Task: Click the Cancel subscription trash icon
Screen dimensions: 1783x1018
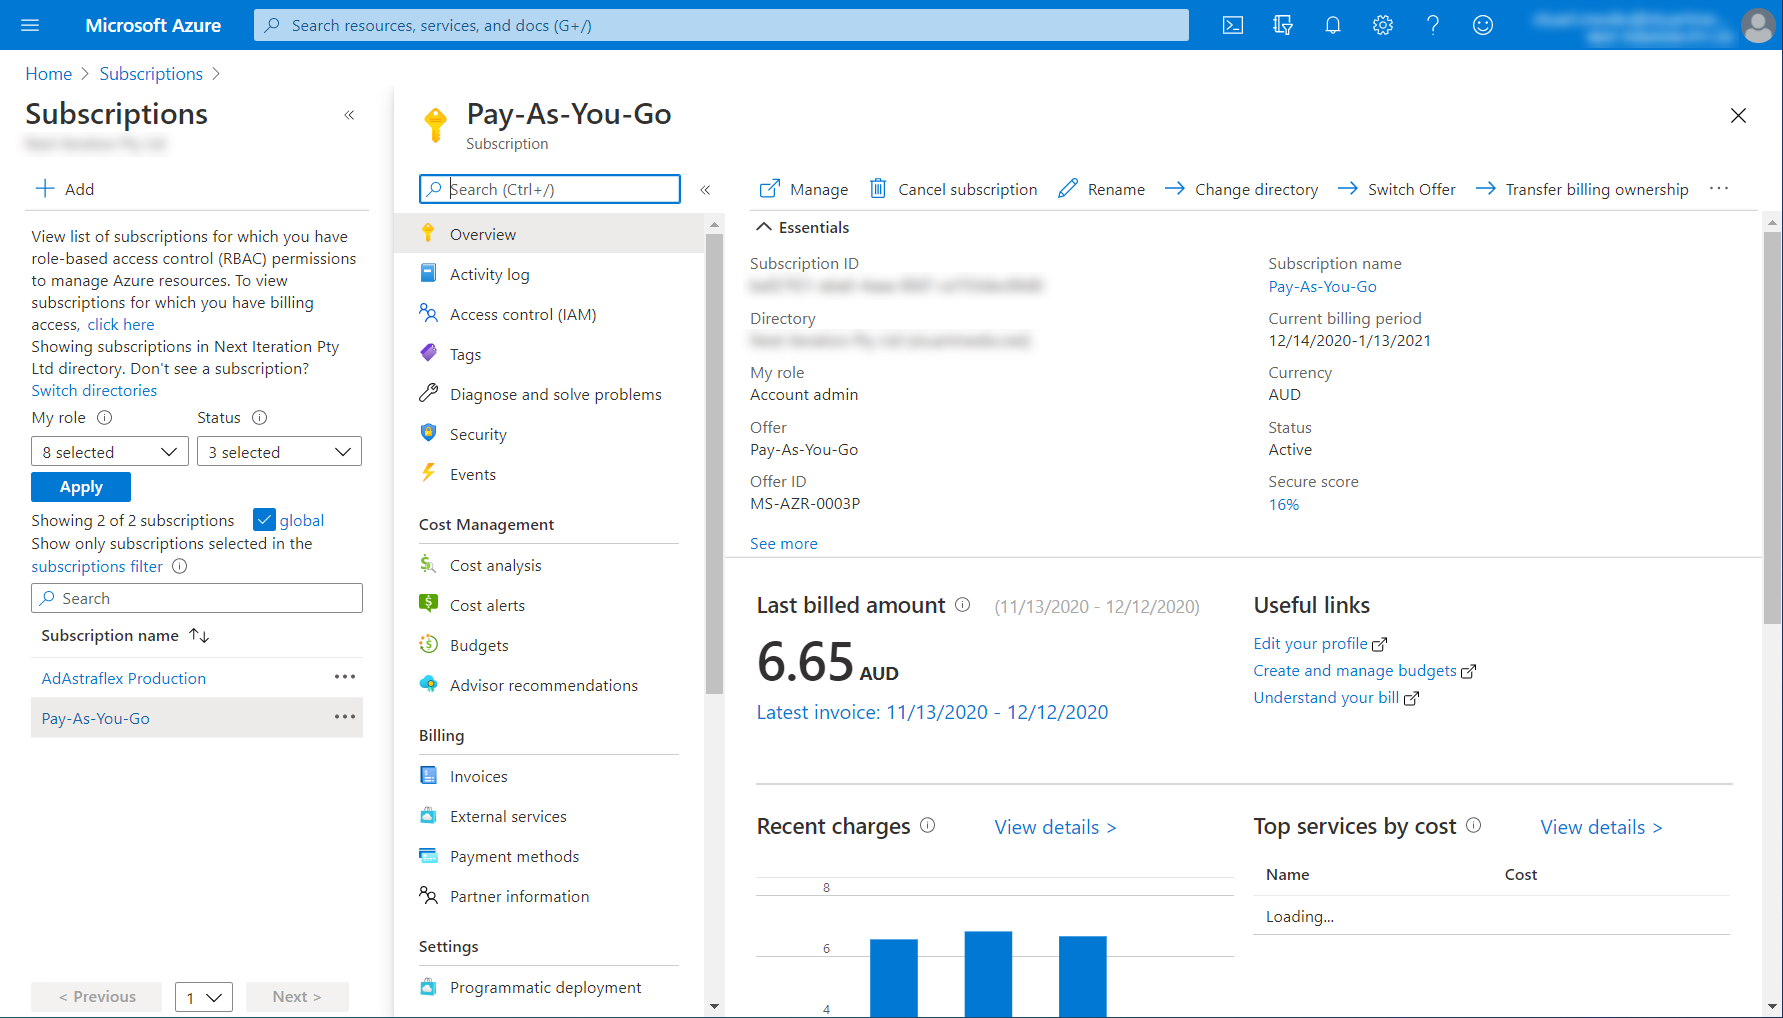Action: tap(878, 189)
